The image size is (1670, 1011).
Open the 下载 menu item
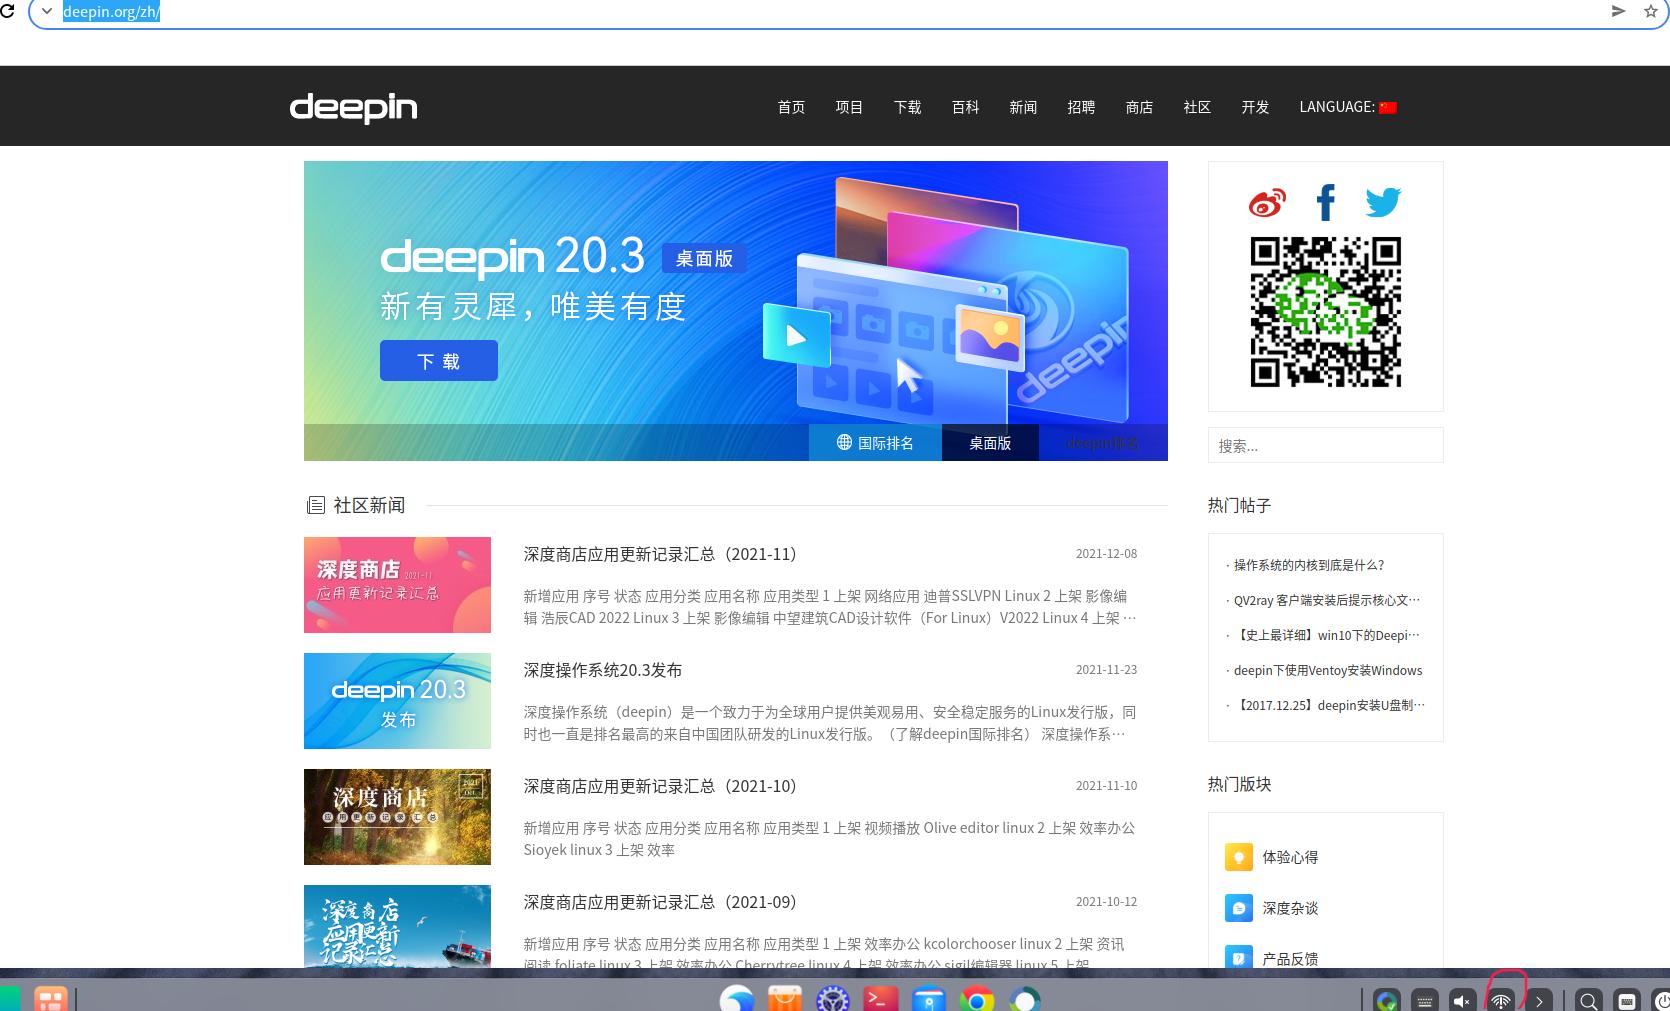(x=906, y=107)
